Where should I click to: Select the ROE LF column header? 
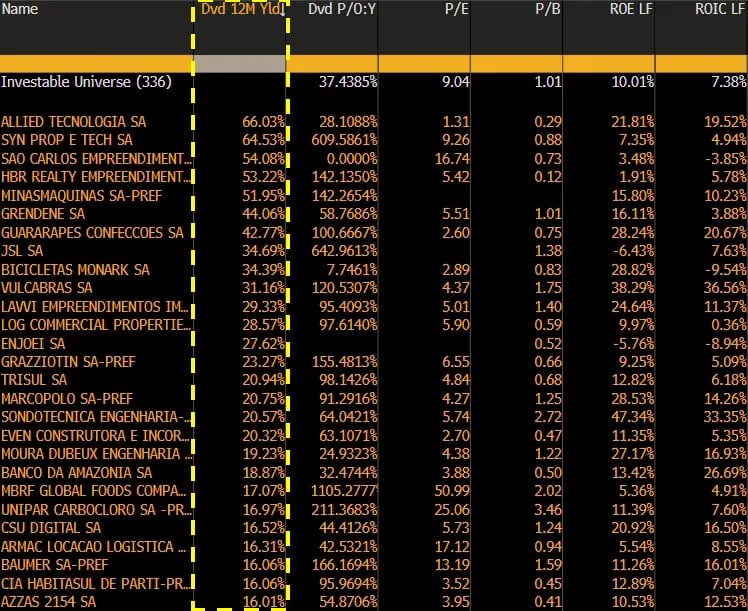[x=631, y=9]
